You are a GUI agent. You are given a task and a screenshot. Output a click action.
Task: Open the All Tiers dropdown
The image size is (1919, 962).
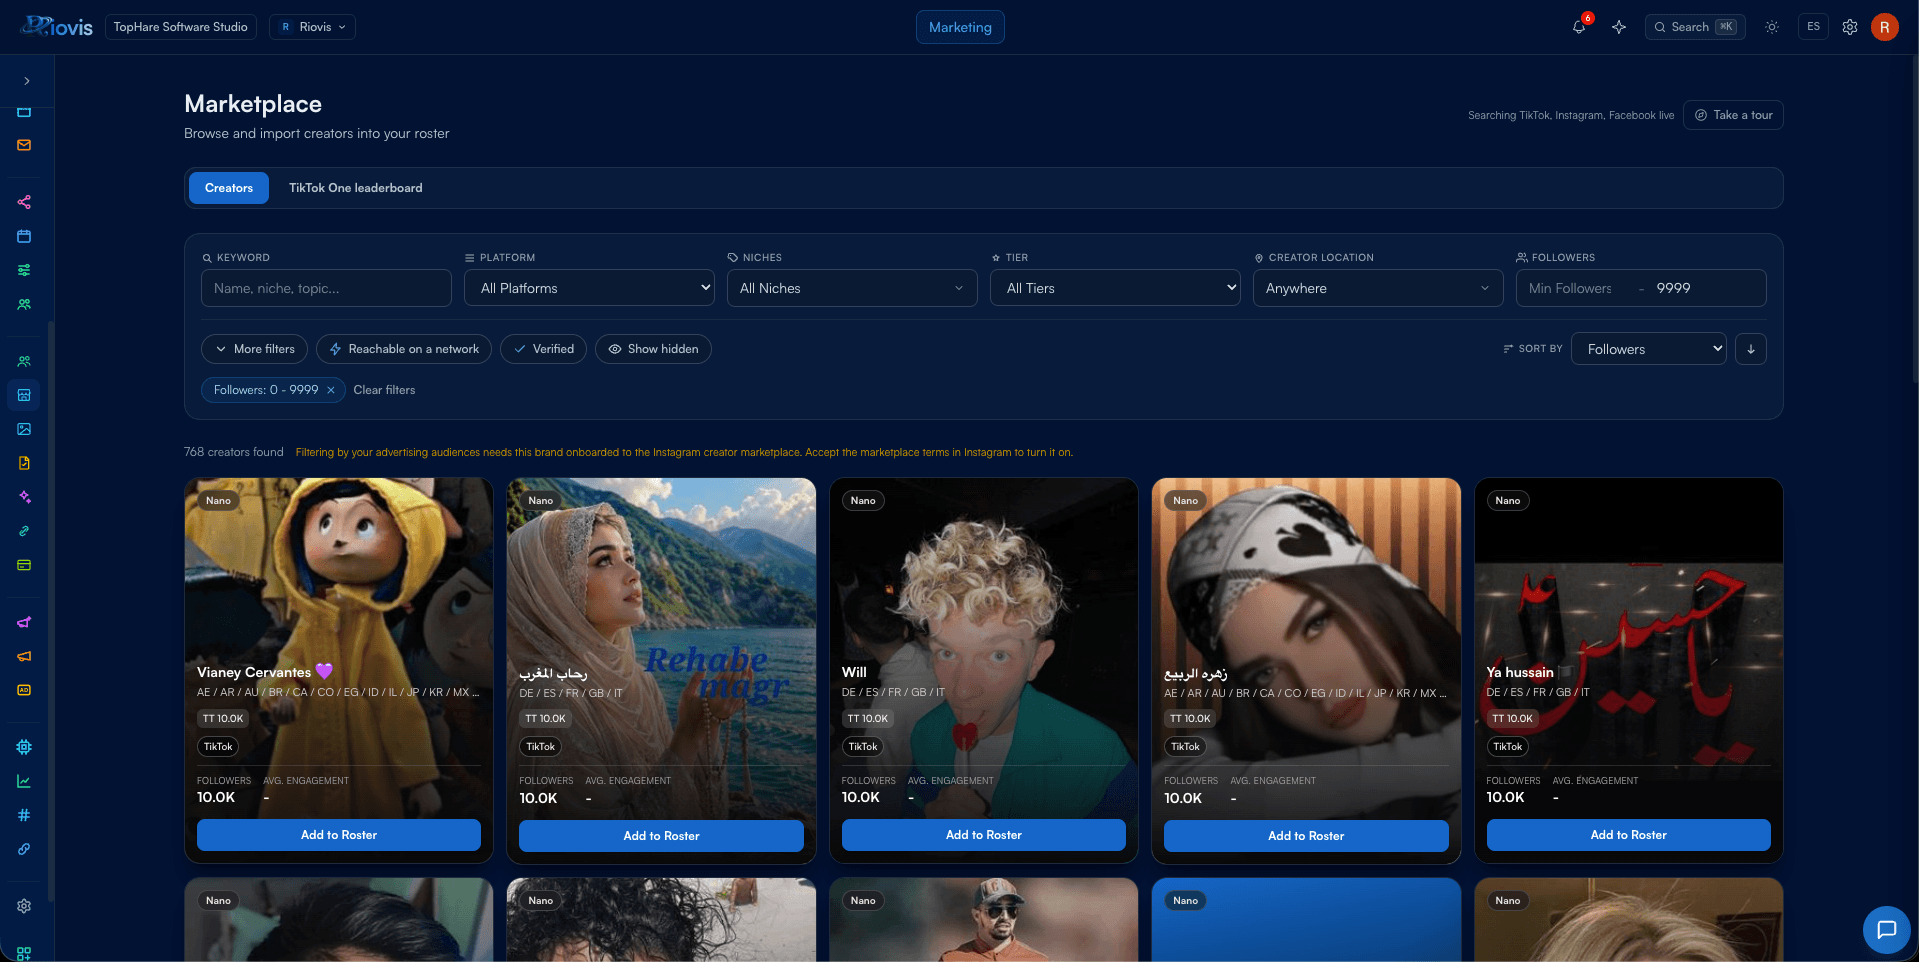tap(1116, 288)
